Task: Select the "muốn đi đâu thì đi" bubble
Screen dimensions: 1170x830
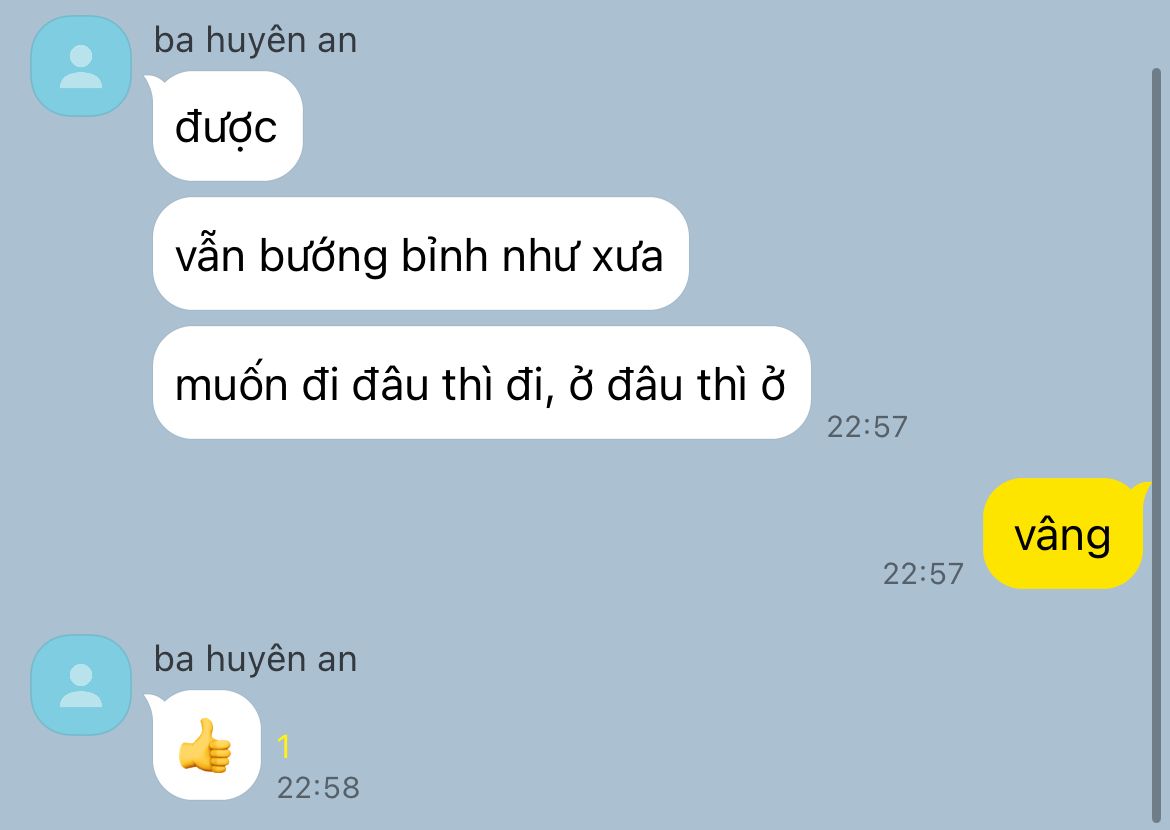Action: pos(481,383)
